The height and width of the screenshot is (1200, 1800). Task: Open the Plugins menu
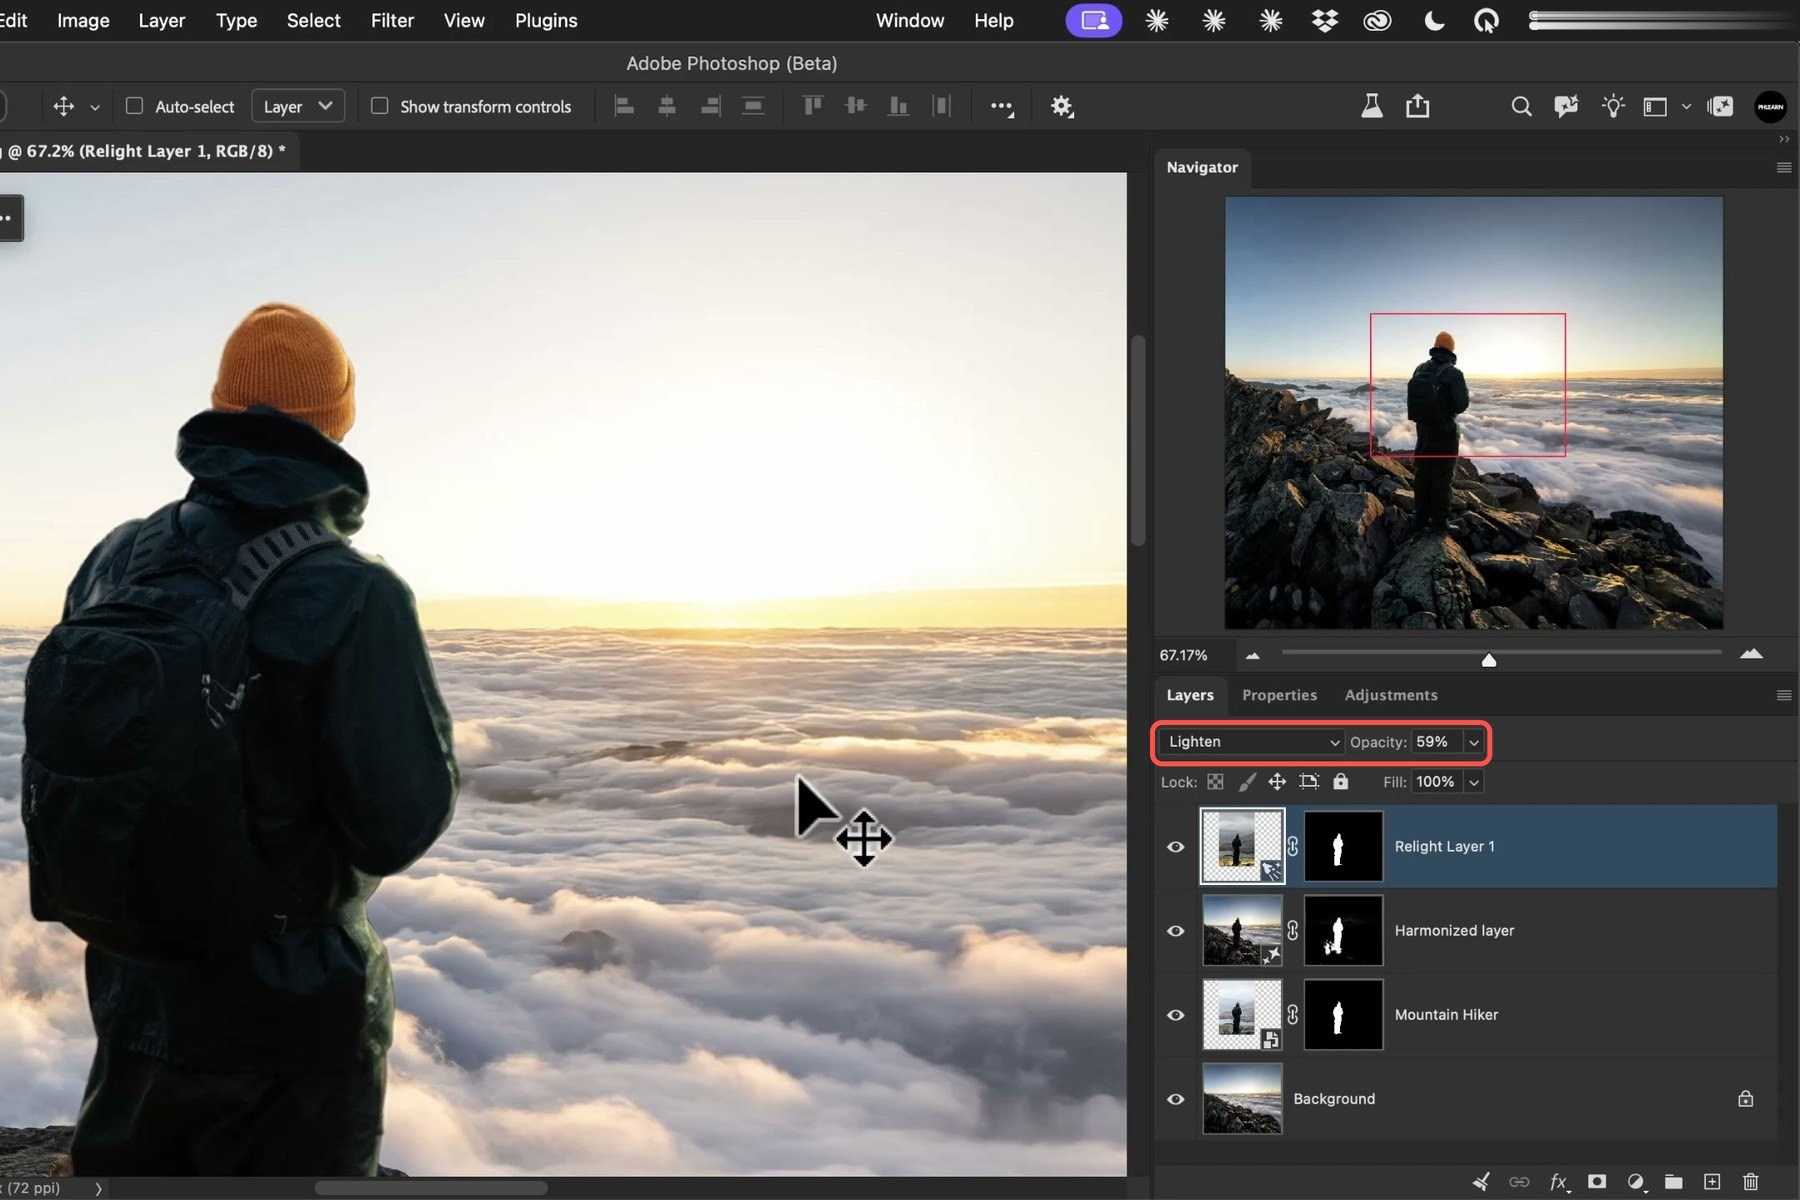coord(546,20)
